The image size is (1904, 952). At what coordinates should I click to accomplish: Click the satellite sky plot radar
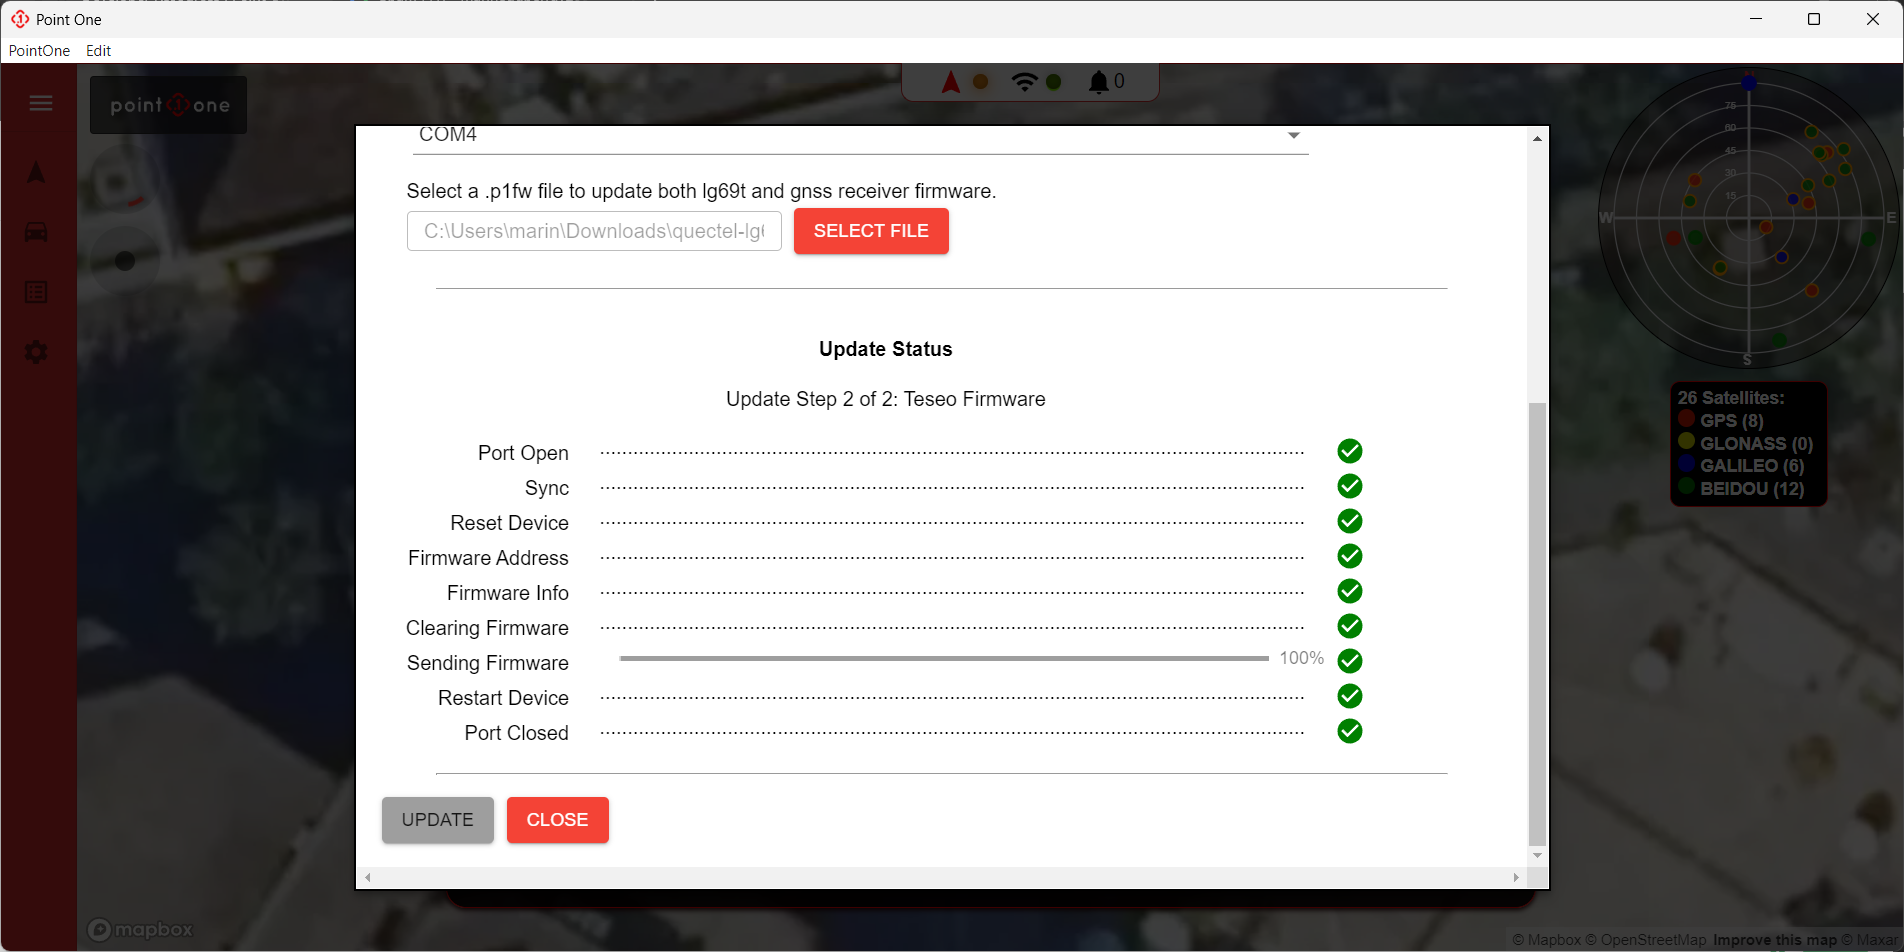(x=1748, y=218)
